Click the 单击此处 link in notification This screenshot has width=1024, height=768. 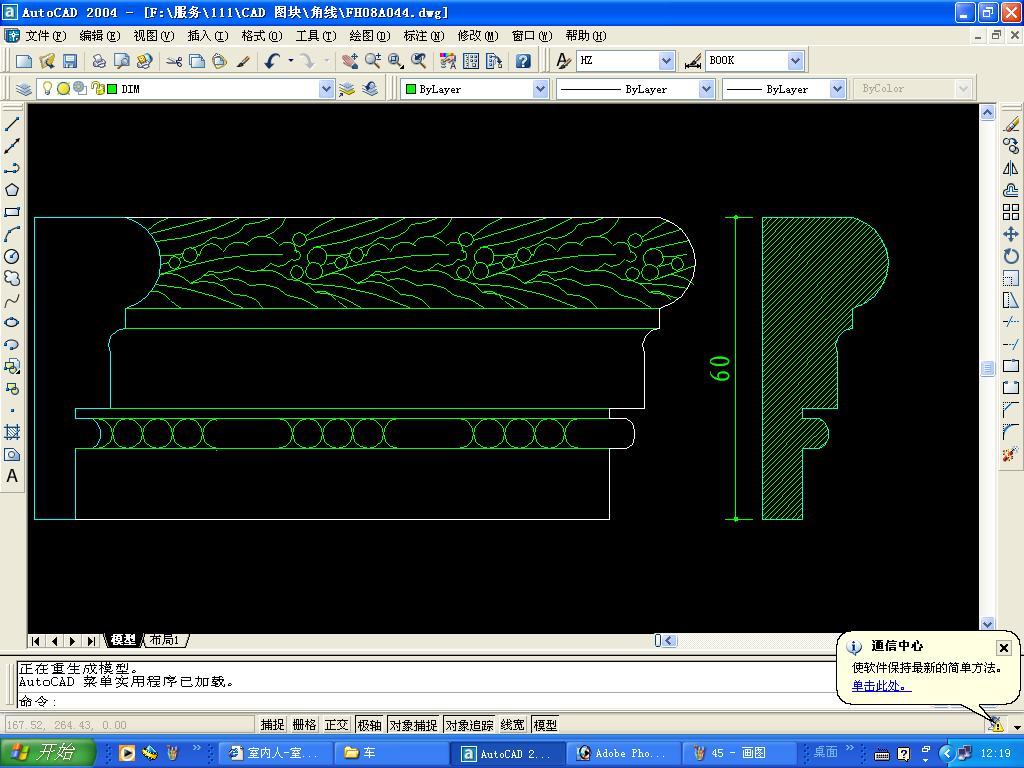coord(881,686)
